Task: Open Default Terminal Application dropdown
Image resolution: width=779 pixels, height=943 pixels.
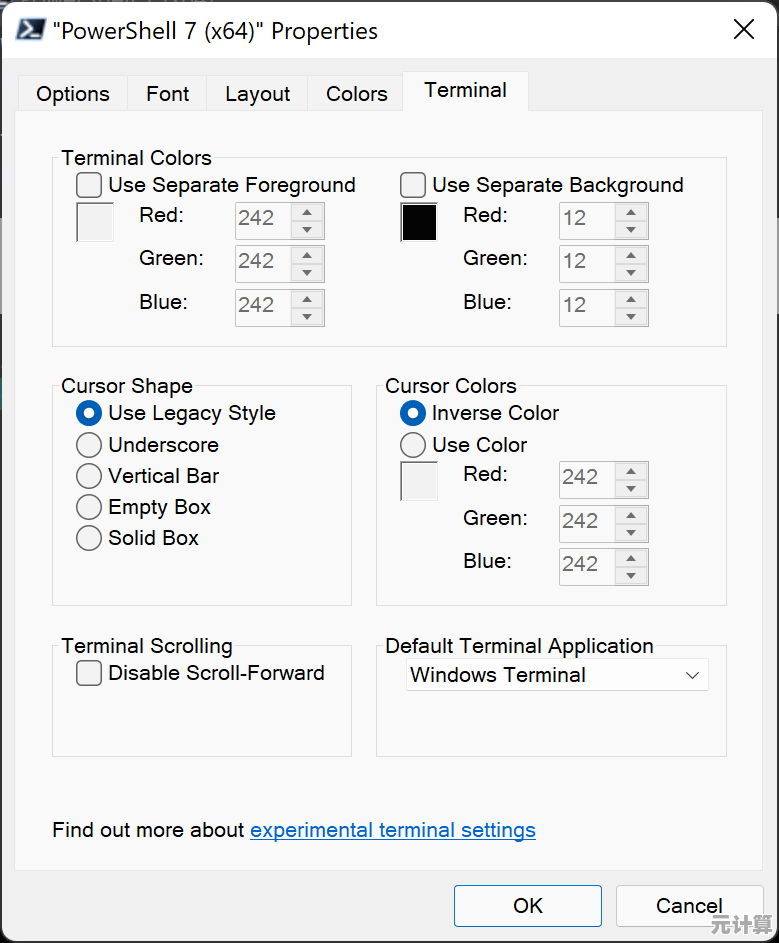Action: (x=557, y=675)
